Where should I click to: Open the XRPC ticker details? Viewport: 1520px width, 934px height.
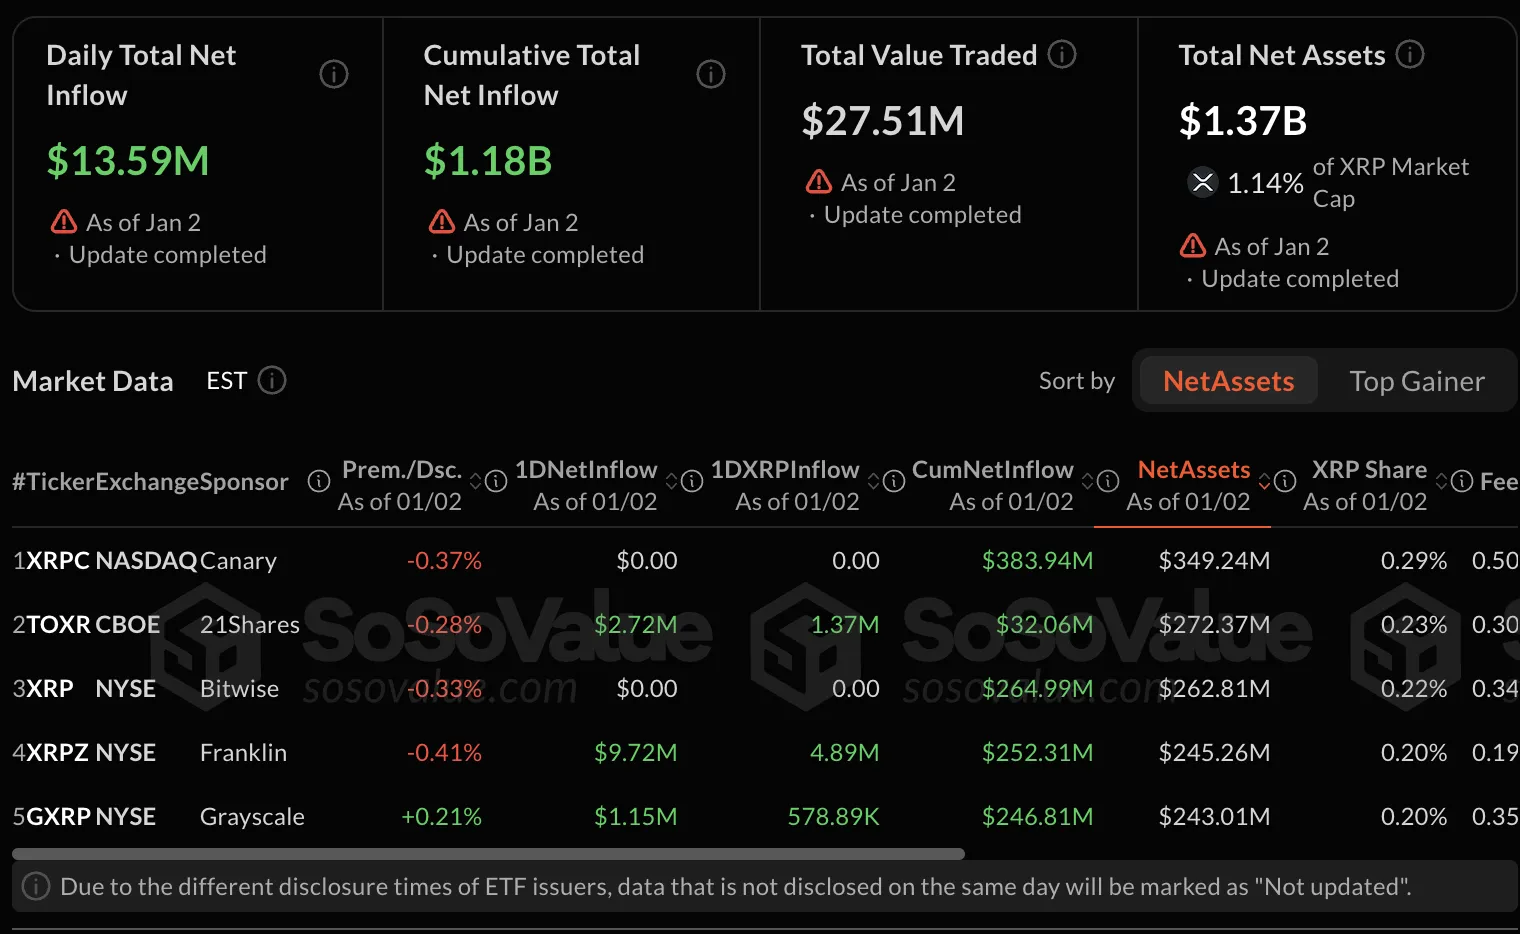(60, 560)
